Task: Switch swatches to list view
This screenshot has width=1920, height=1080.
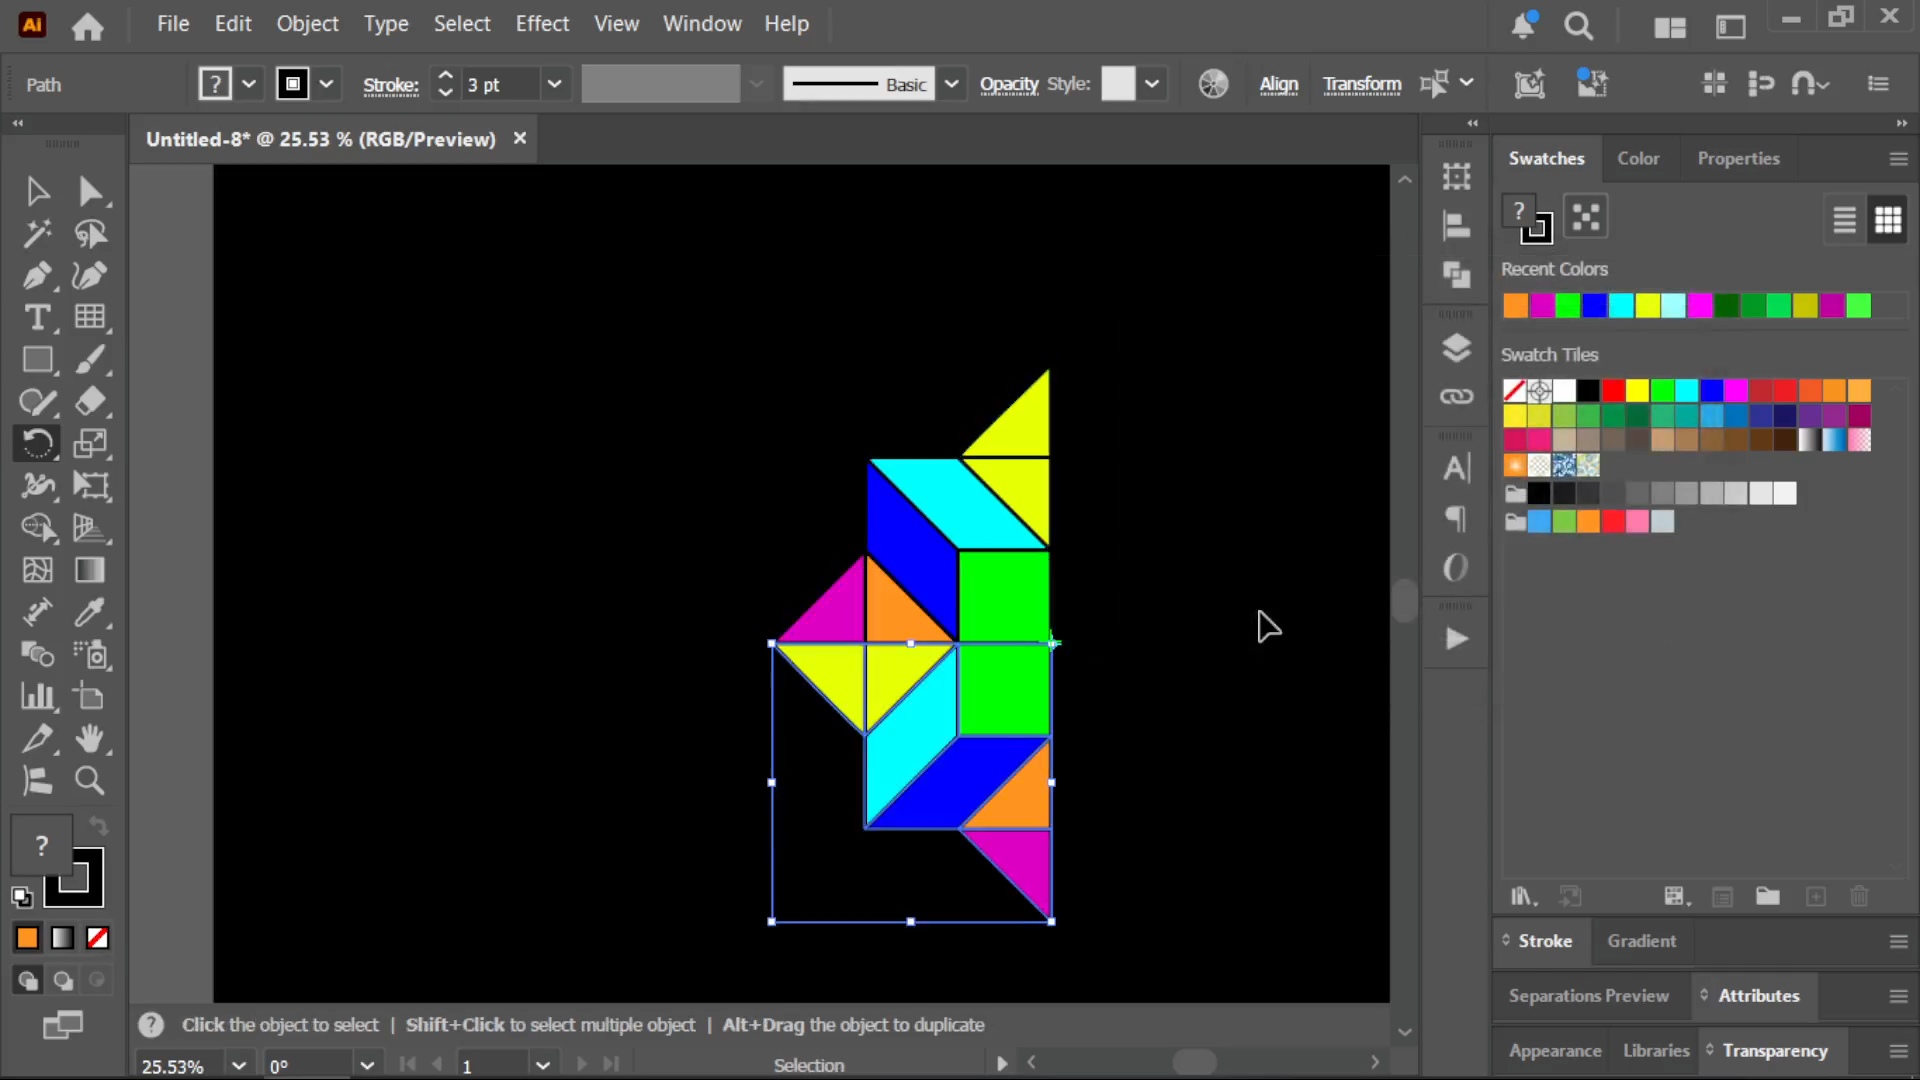Action: [1844, 219]
